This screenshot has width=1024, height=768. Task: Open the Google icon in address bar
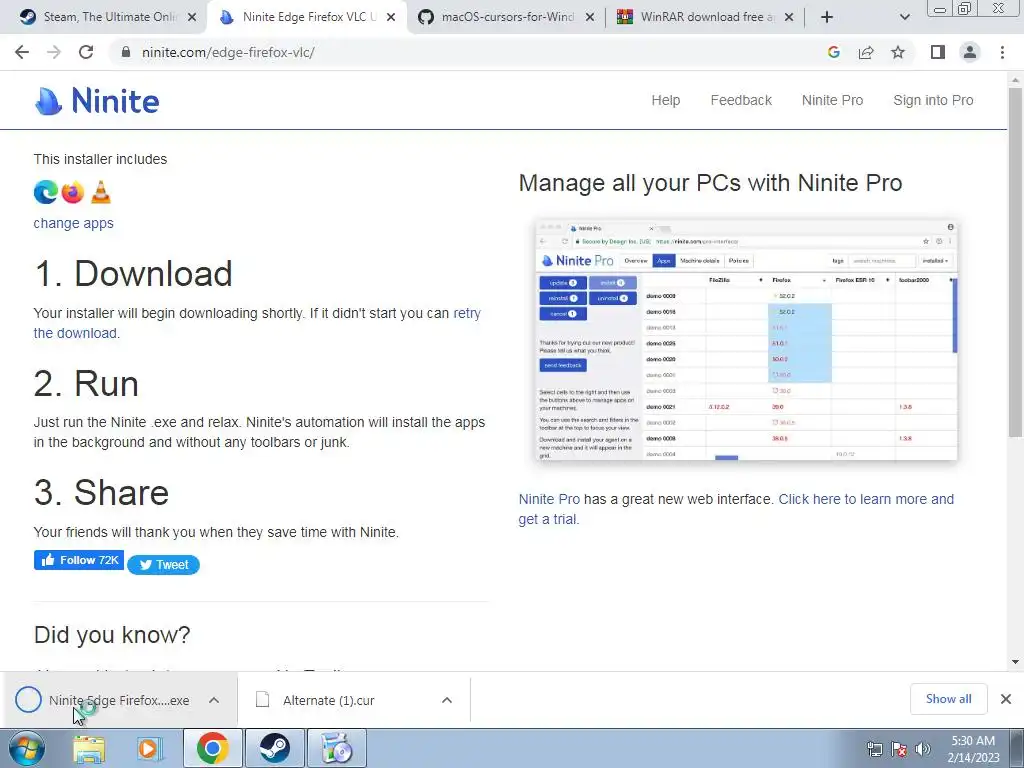point(833,52)
